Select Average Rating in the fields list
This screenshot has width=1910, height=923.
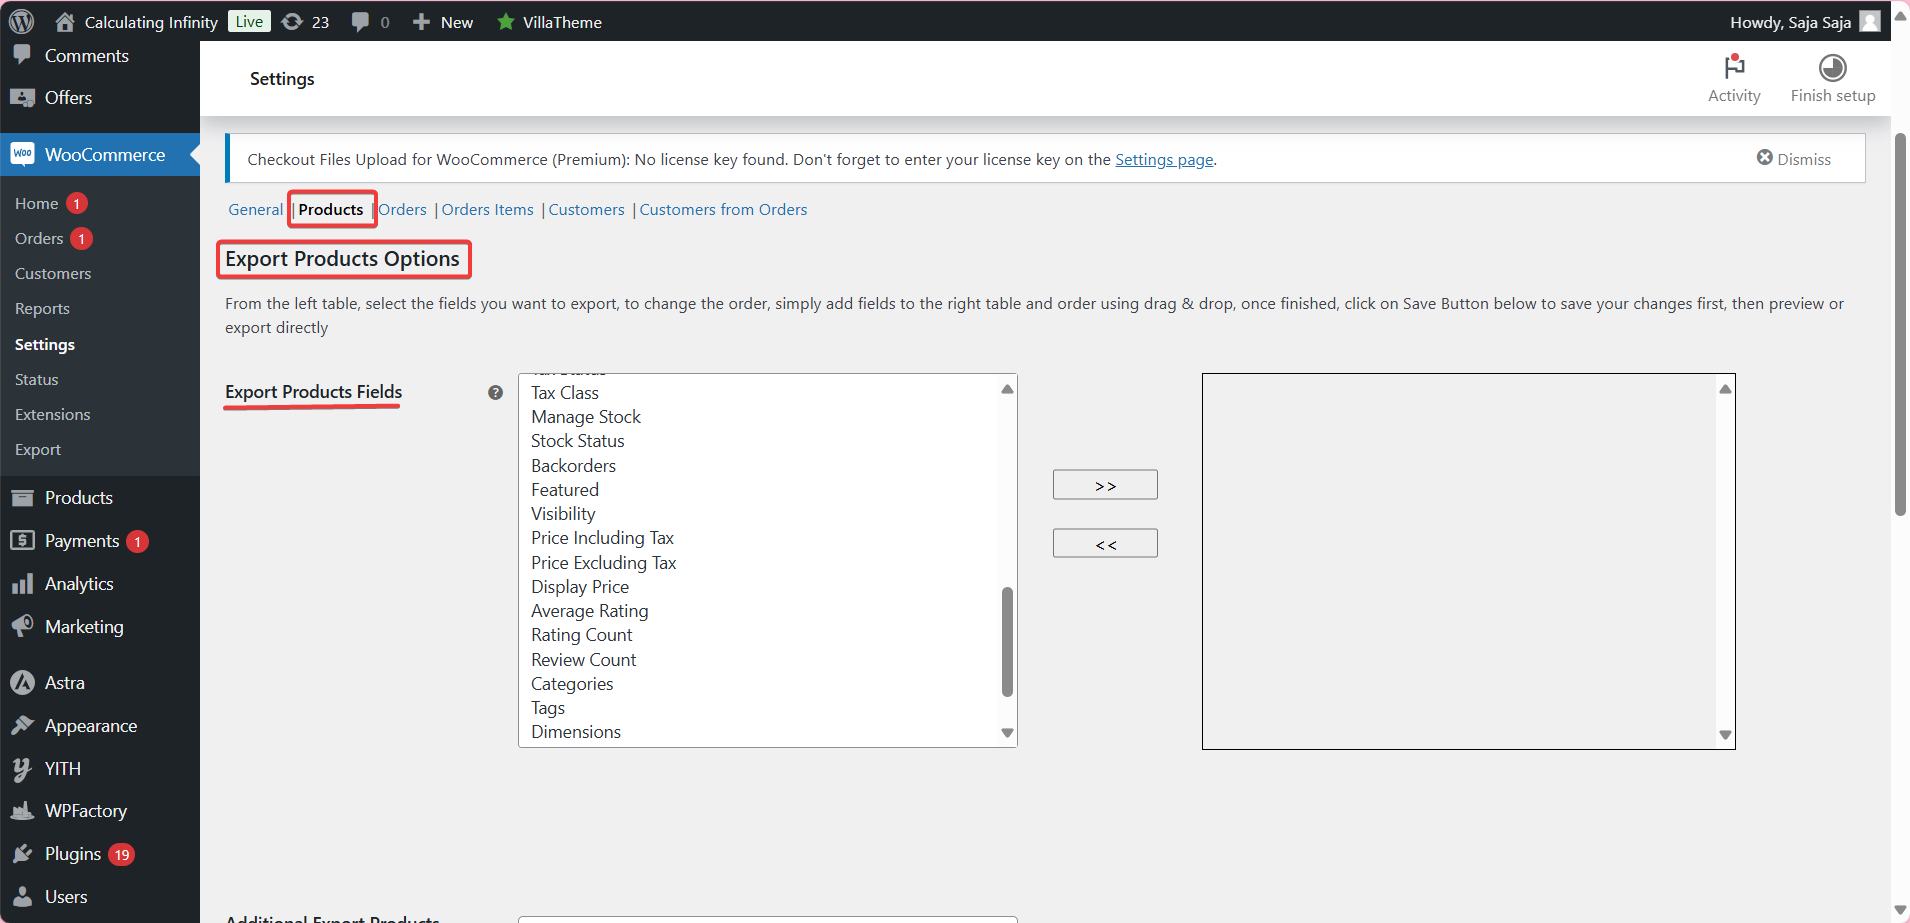pyautogui.click(x=589, y=610)
